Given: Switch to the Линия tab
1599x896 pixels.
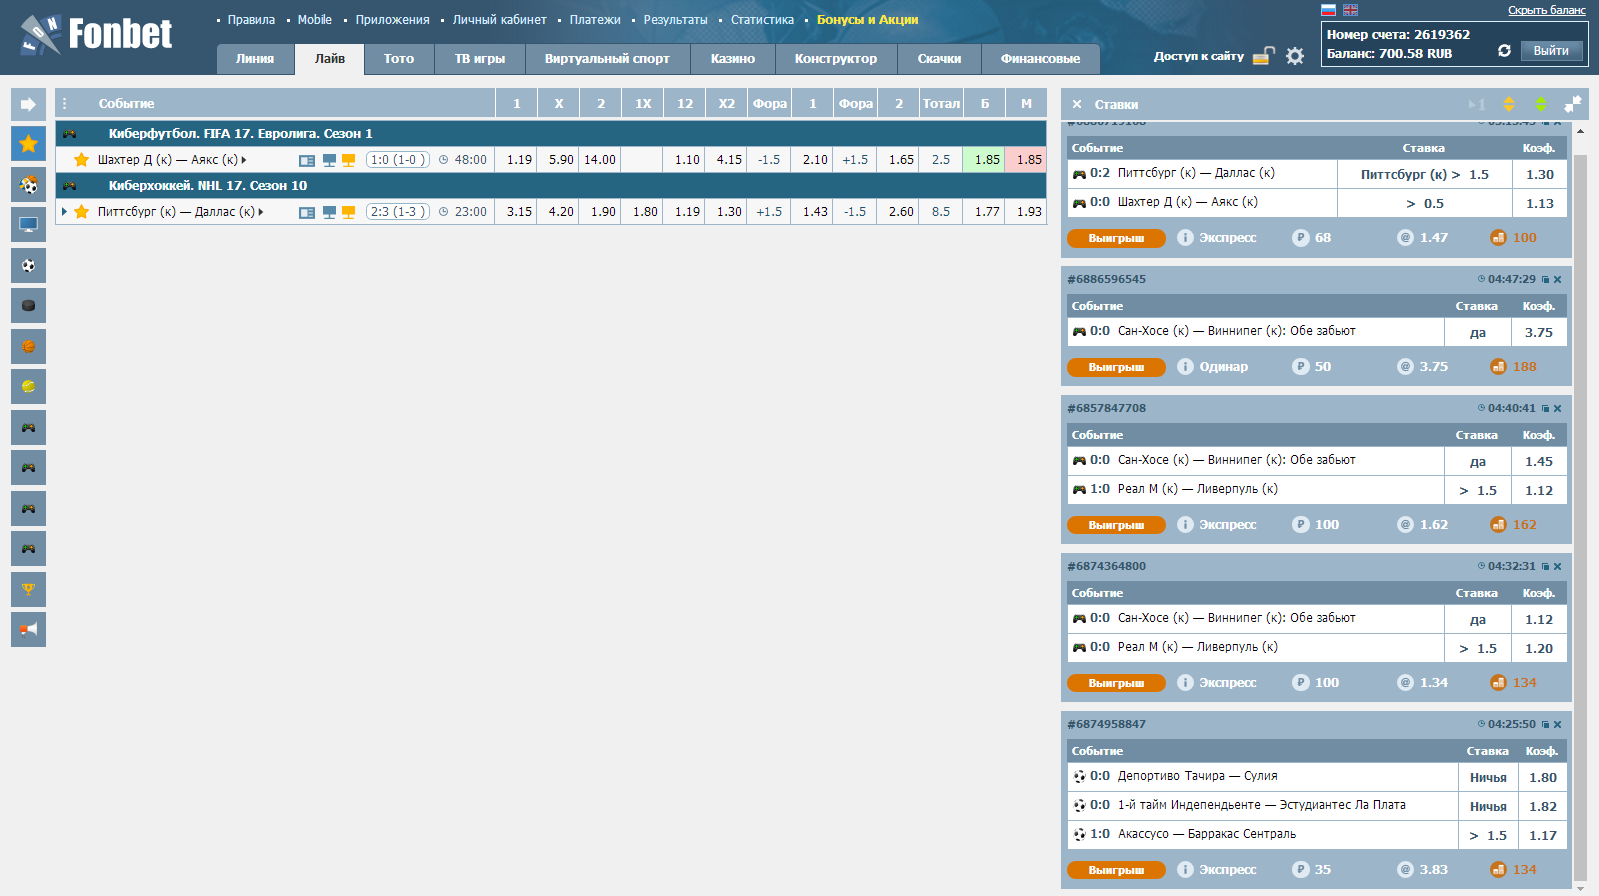Looking at the screenshot, I should [x=255, y=59].
